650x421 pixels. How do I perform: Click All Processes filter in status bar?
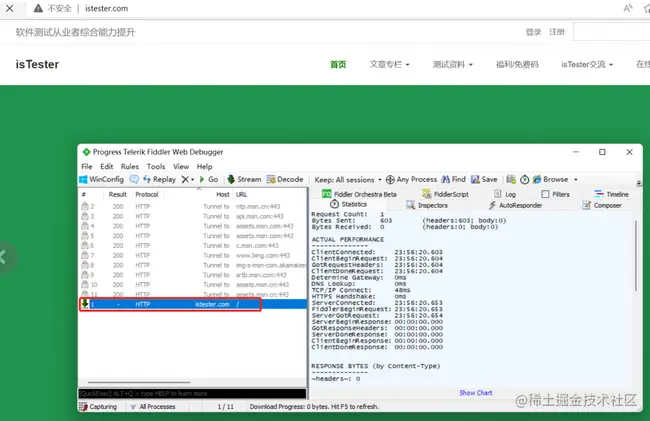point(153,406)
